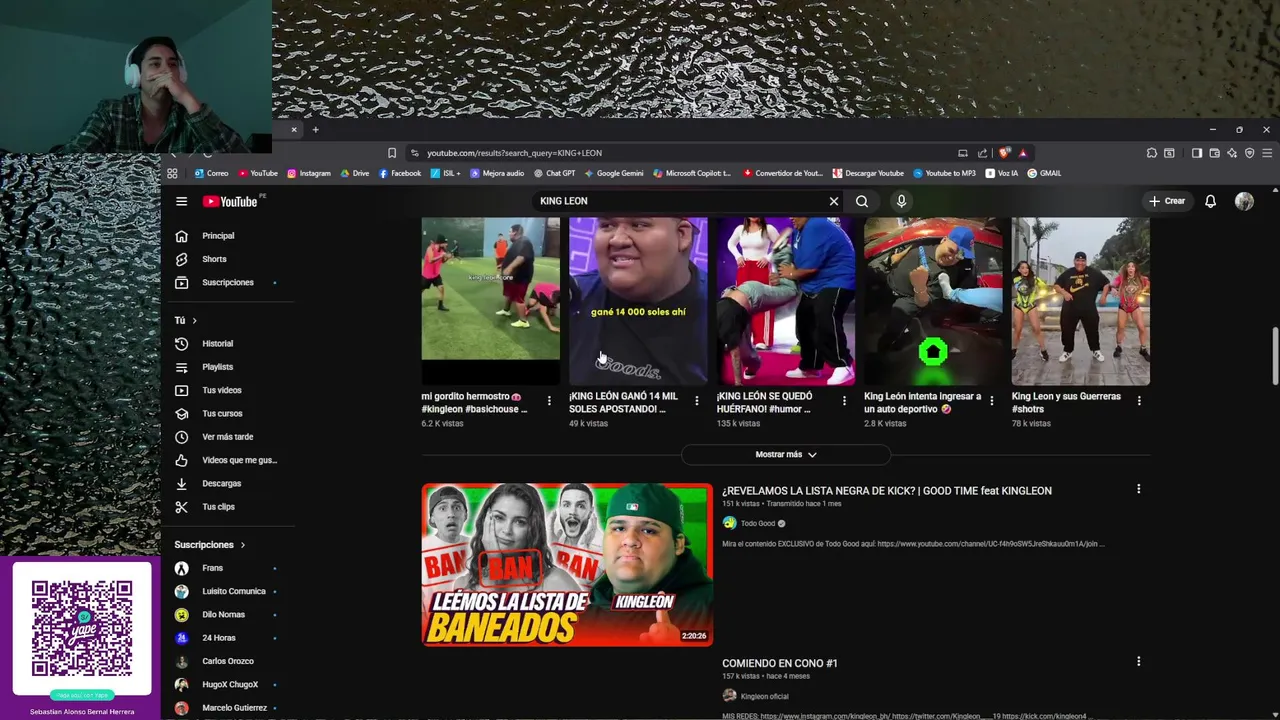Click the browser address bar URL
The image size is (1280, 720).
514,153
